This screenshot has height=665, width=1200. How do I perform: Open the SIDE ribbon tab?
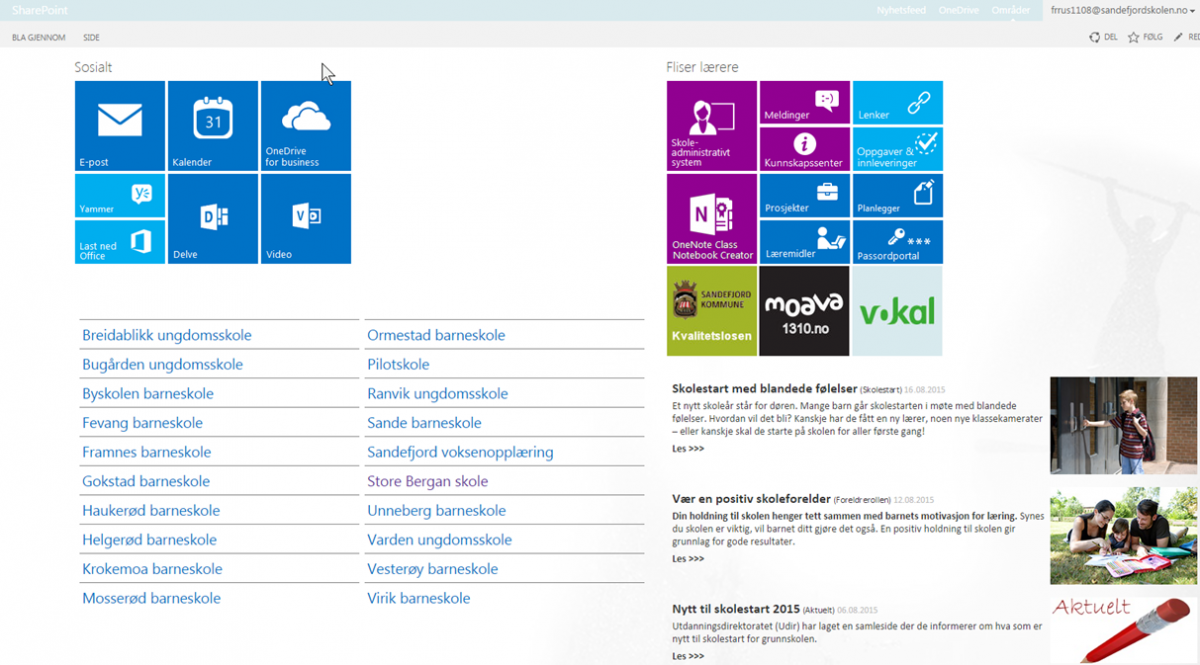(x=91, y=38)
